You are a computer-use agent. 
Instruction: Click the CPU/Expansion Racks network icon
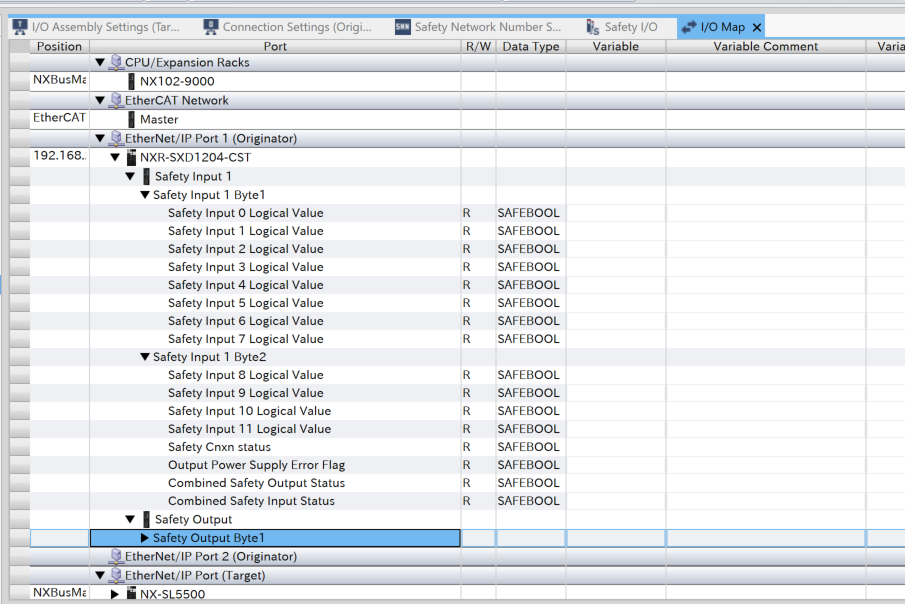coord(116,62)
